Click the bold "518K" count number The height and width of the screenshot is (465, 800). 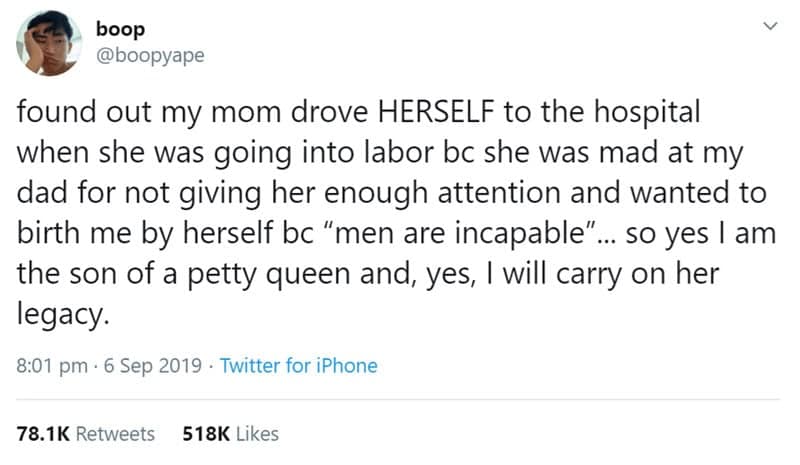click(x=206, y=433)
